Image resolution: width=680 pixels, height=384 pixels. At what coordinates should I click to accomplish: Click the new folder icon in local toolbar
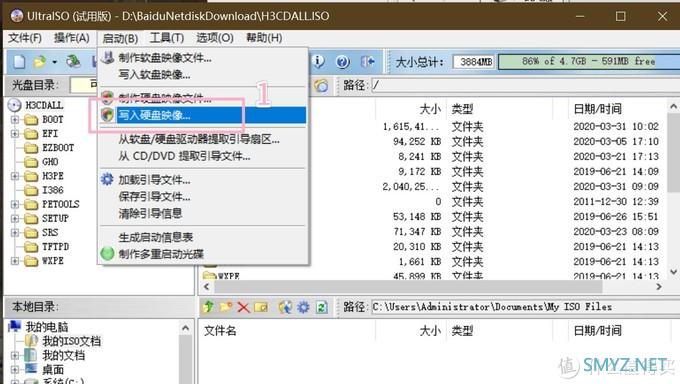[x=226, y=307]
